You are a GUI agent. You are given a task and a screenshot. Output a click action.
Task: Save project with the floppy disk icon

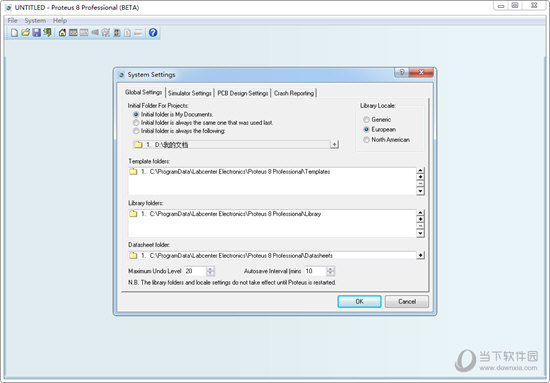(36, 33)
